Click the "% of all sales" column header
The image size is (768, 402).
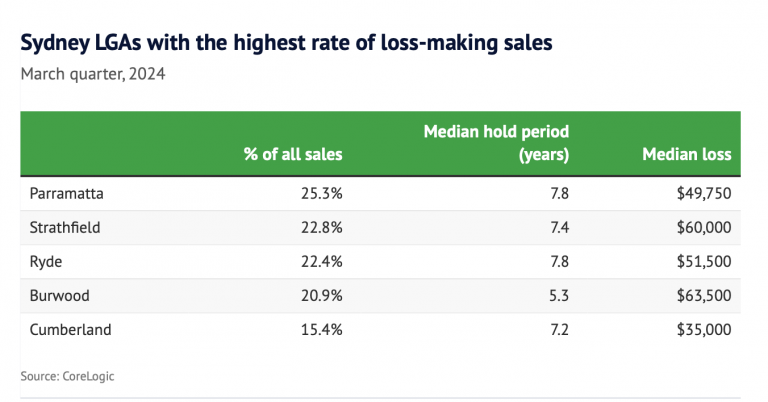tap(292, 155)
